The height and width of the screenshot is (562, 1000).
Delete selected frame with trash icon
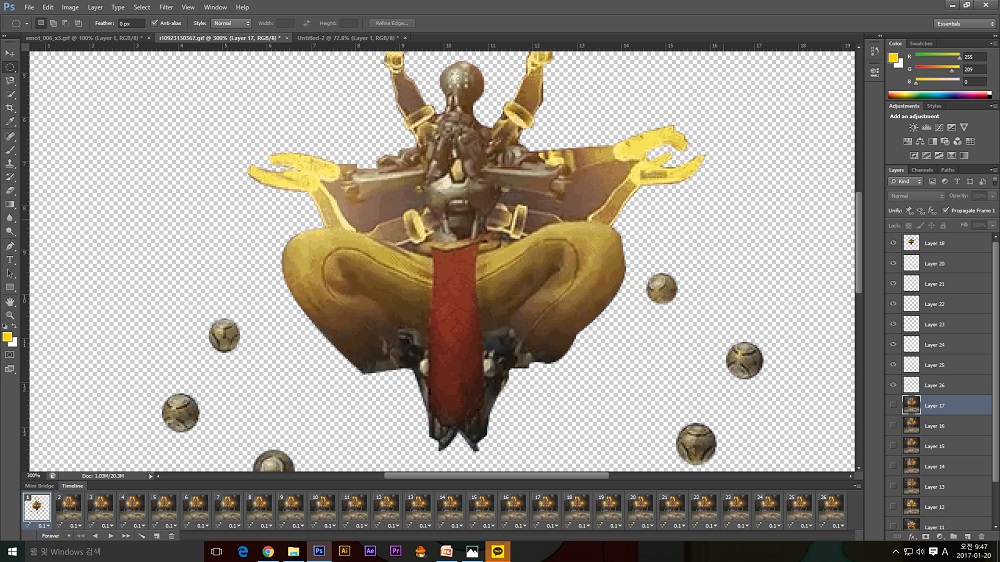point(172,536)
